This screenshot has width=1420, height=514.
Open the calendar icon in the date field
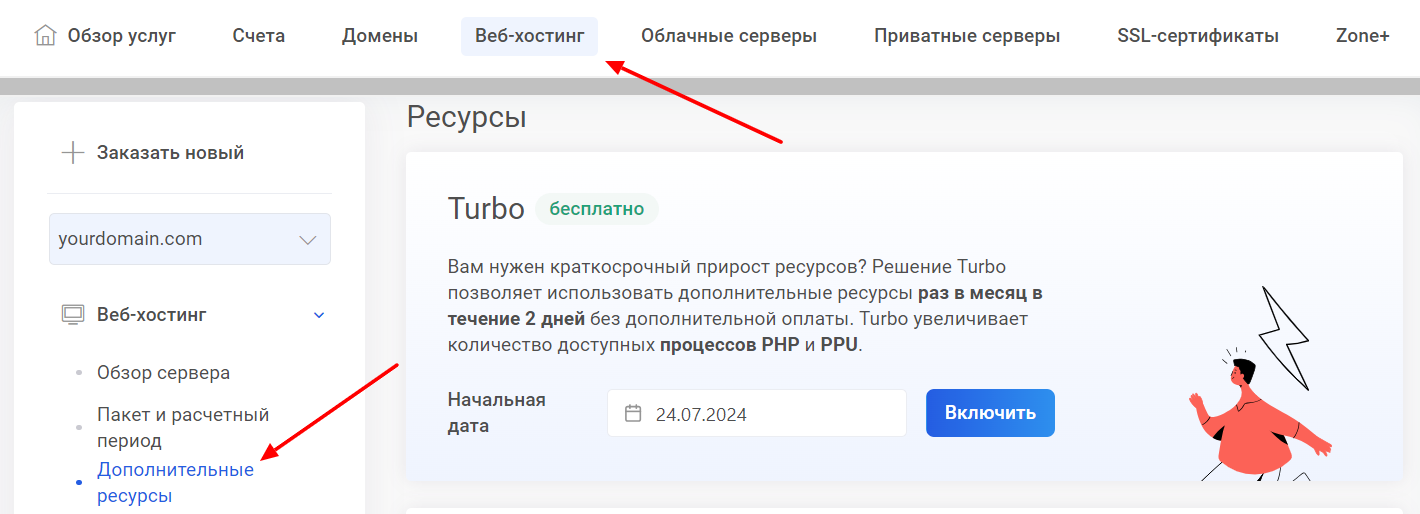[633, 414]
